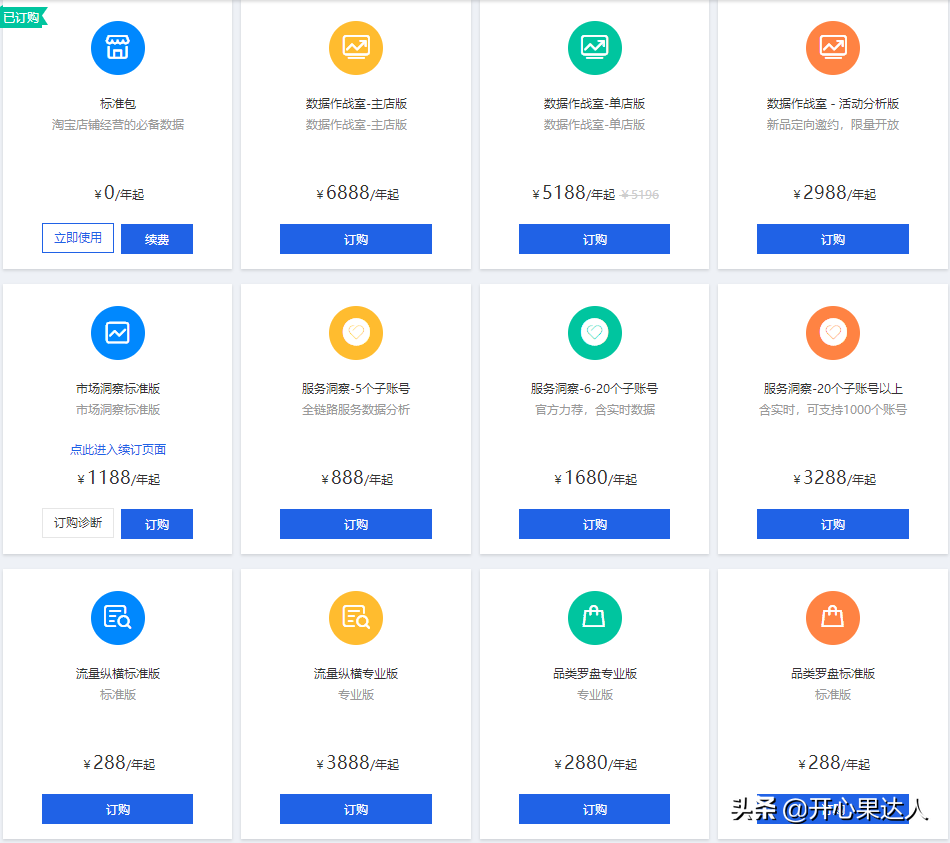Click 立即使用 button on 标准包 card
Image resolution: width=950 pixels, height=843 pixels.
click(x=78, y=238)
